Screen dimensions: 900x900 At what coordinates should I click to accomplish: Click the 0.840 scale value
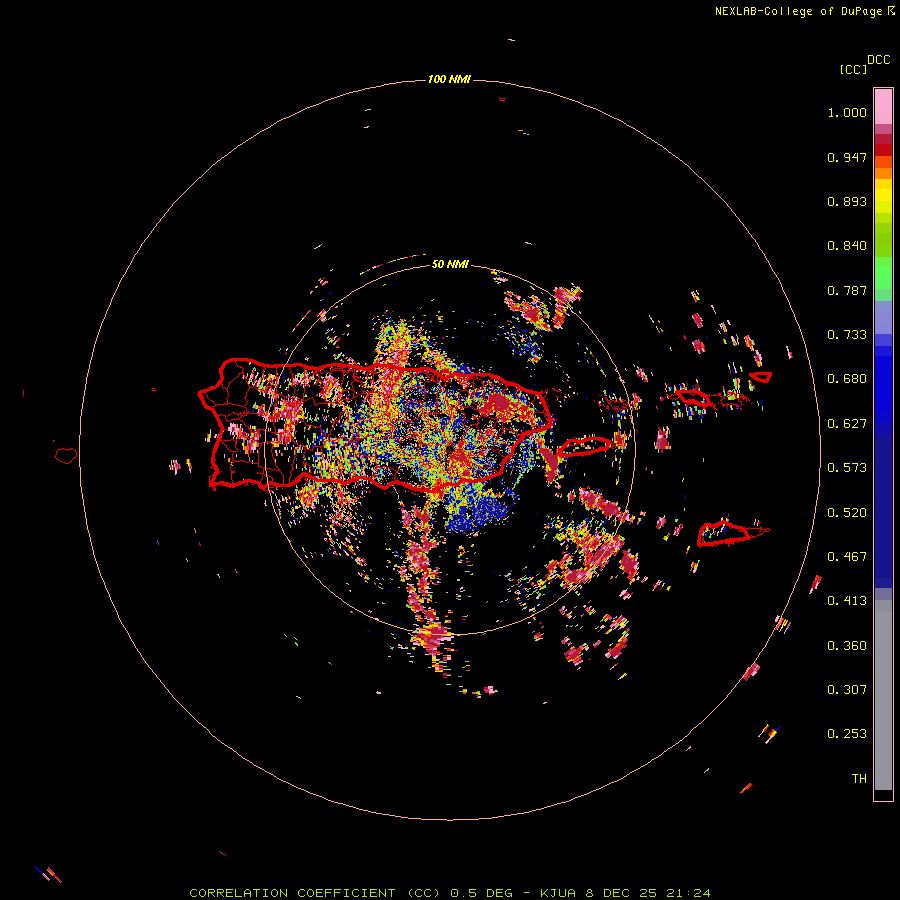847,246
